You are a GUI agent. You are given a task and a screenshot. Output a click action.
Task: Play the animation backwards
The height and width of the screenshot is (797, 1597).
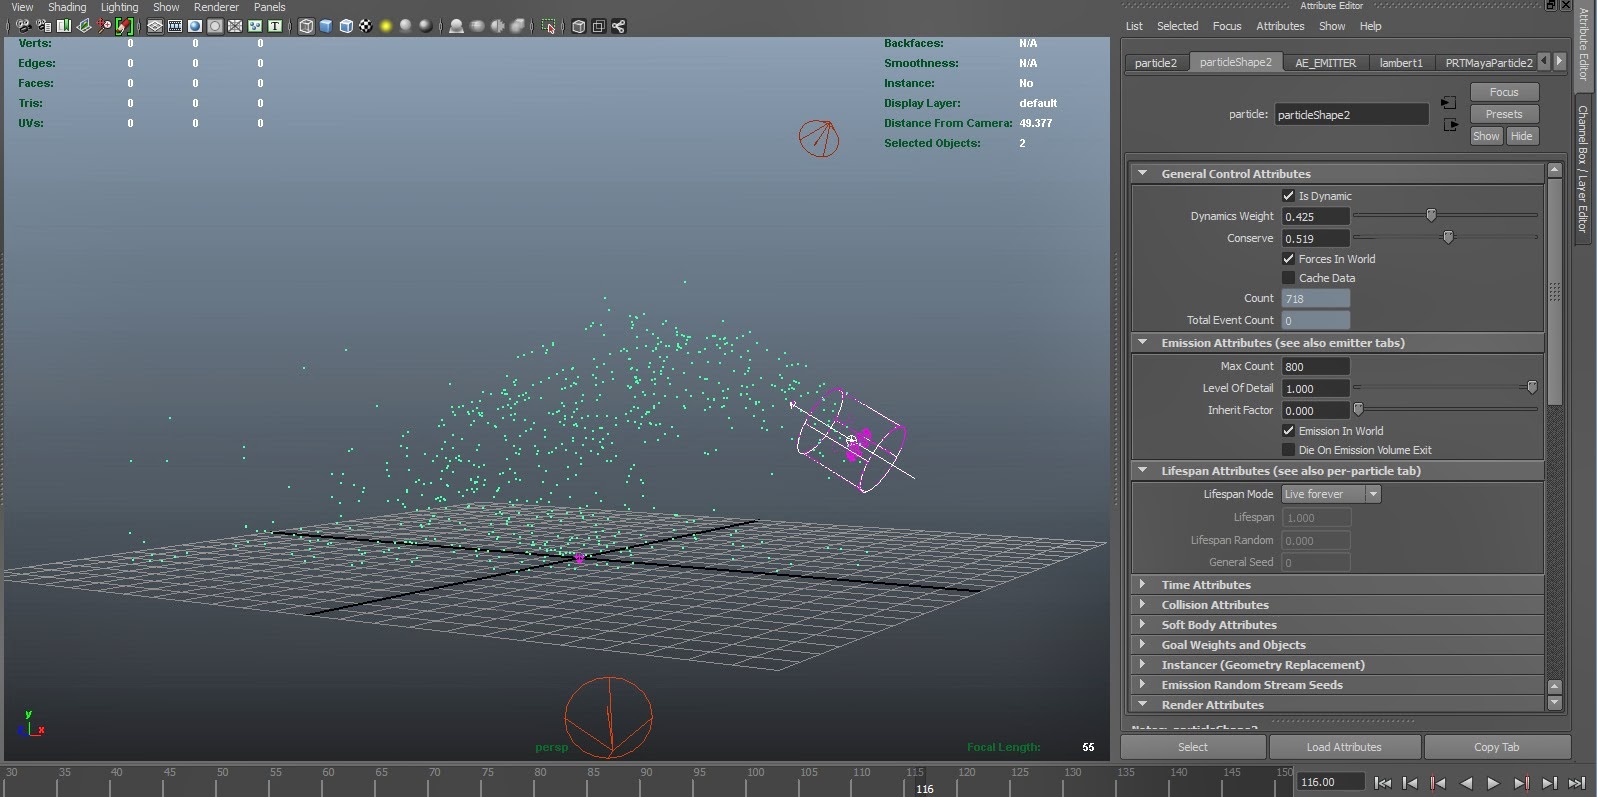(1466, 783)
